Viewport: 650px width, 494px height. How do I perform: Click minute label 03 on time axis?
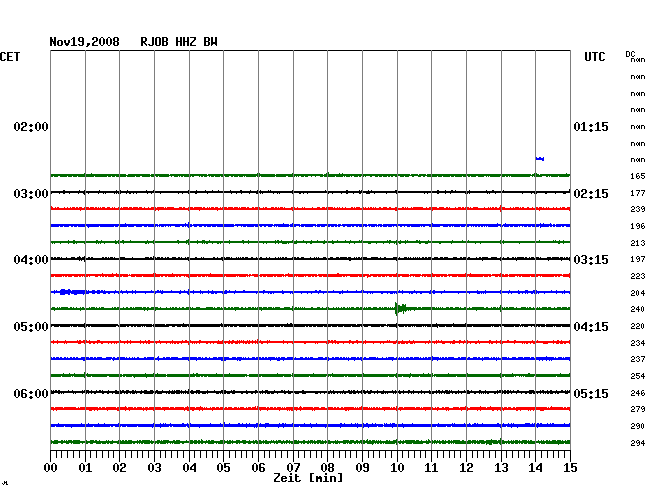click(154, 468)
